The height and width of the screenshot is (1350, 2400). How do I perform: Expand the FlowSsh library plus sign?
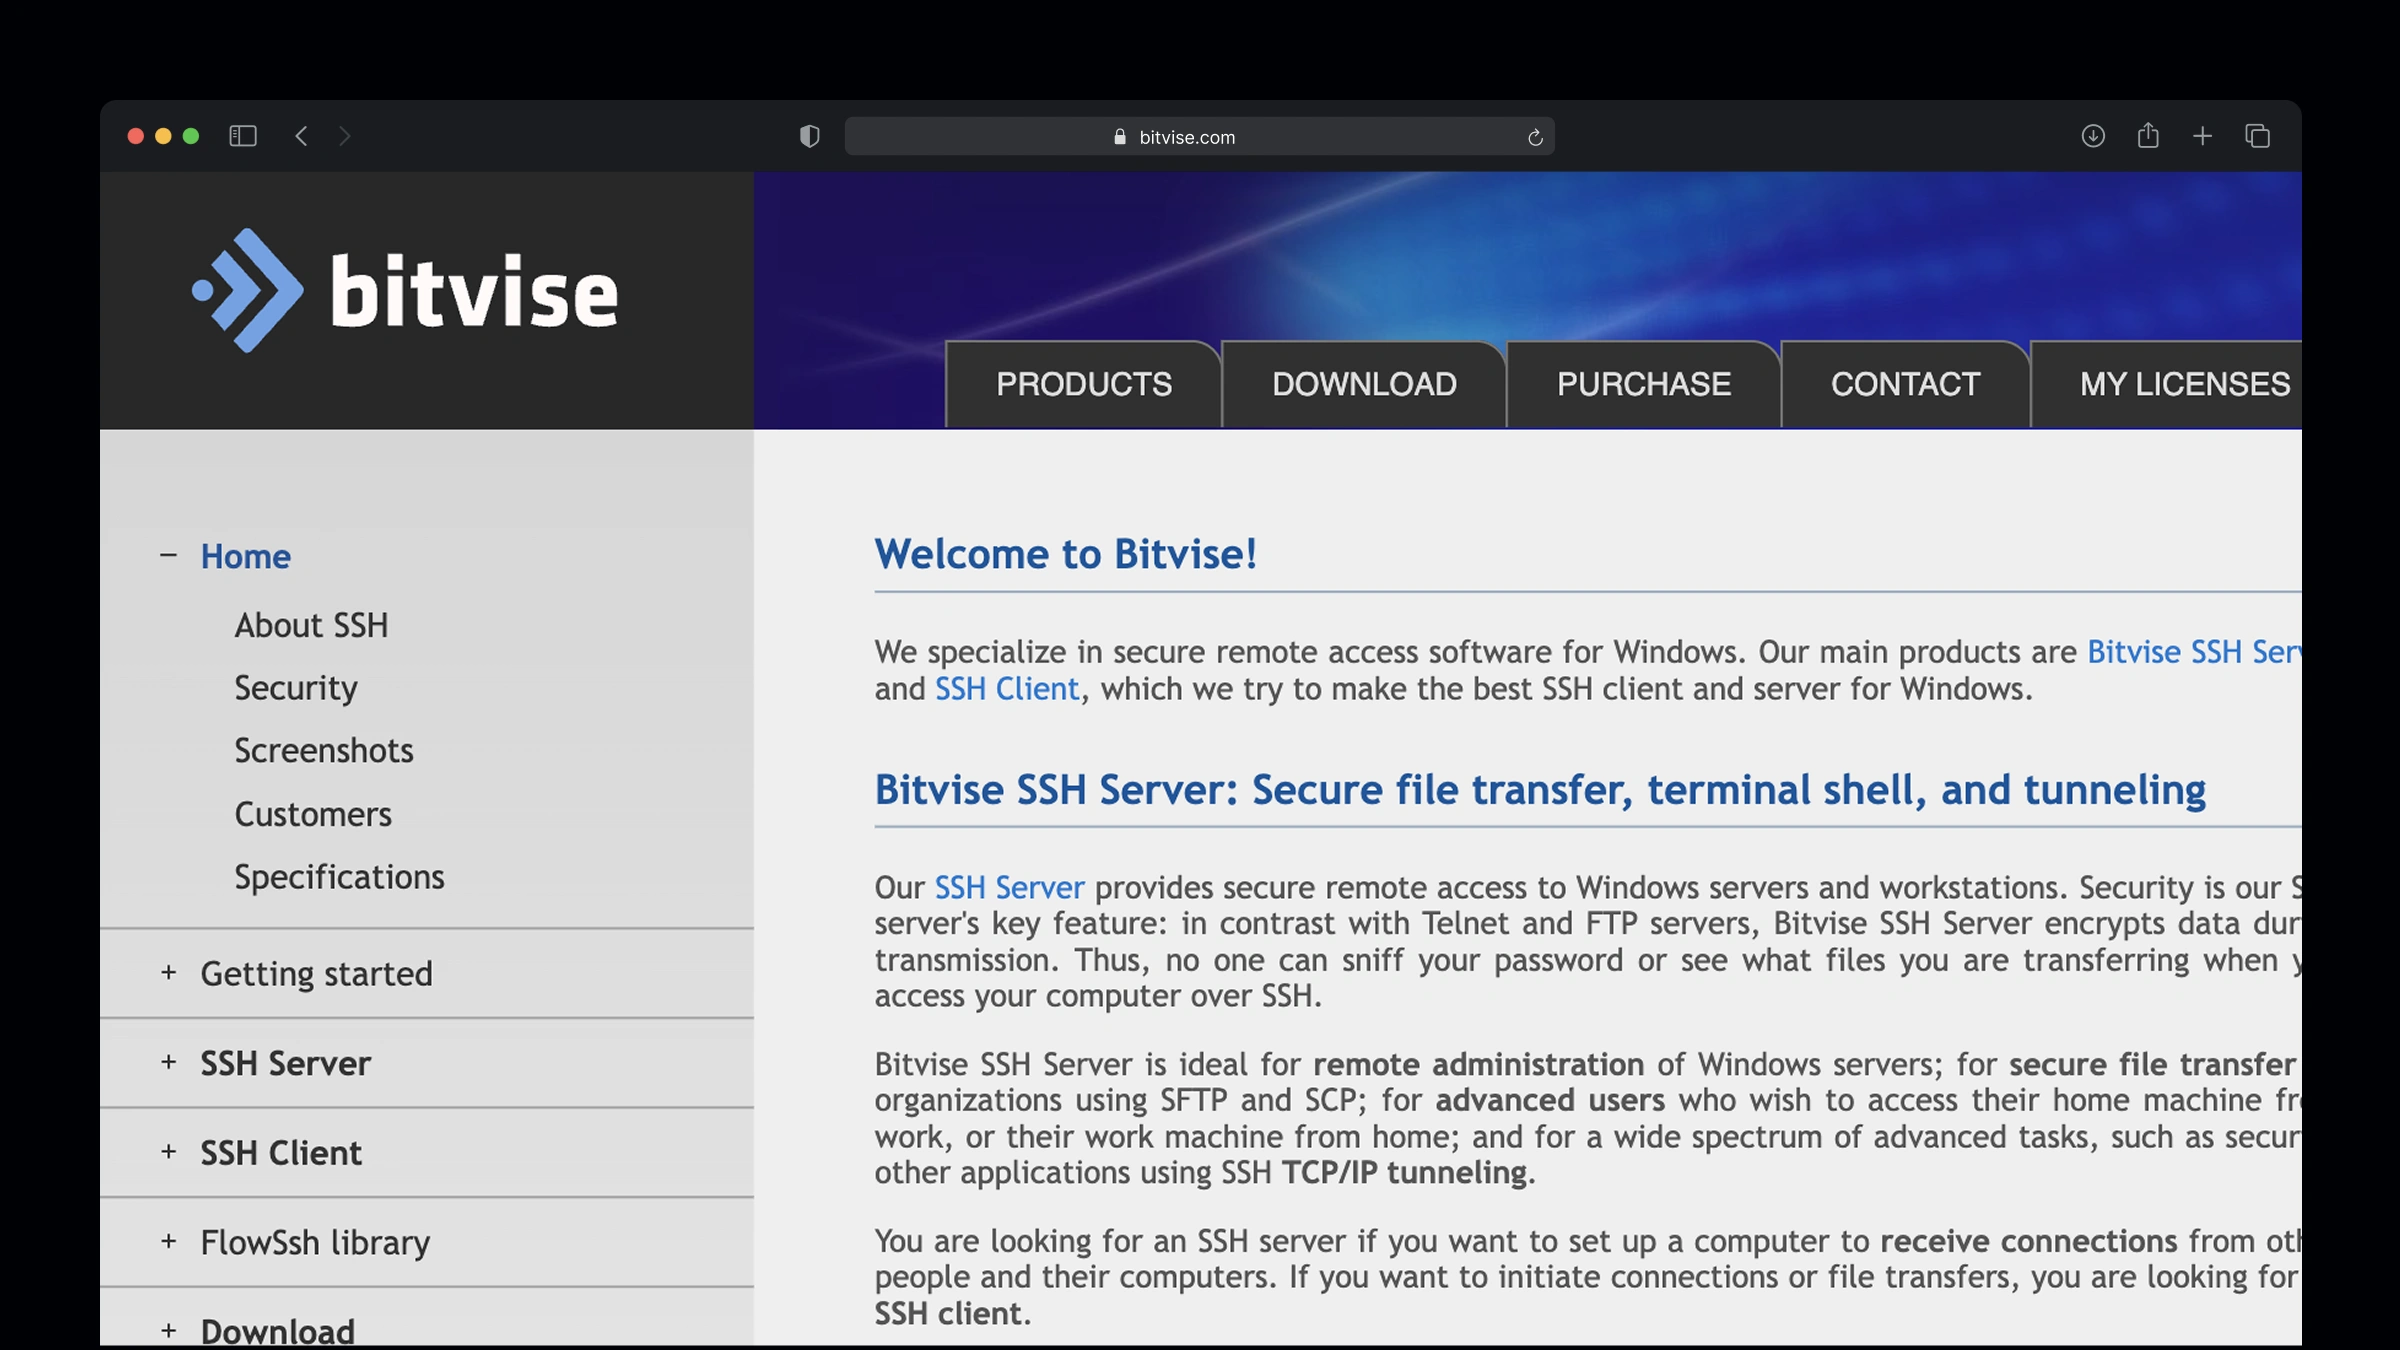tap(168, 1241)
